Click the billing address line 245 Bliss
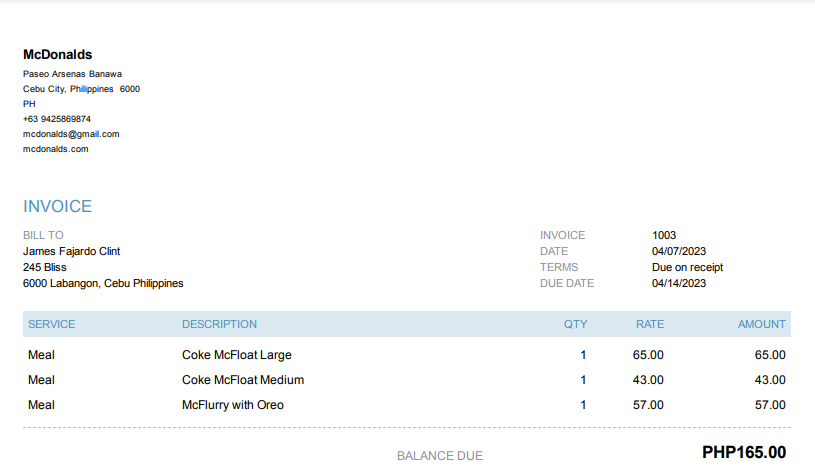This screenshot has height=473, width=815. (x=45, y=268)
